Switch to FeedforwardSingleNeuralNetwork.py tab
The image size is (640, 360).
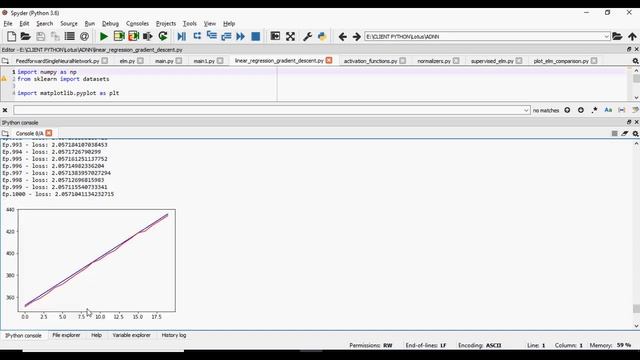[x=57, y=61]
